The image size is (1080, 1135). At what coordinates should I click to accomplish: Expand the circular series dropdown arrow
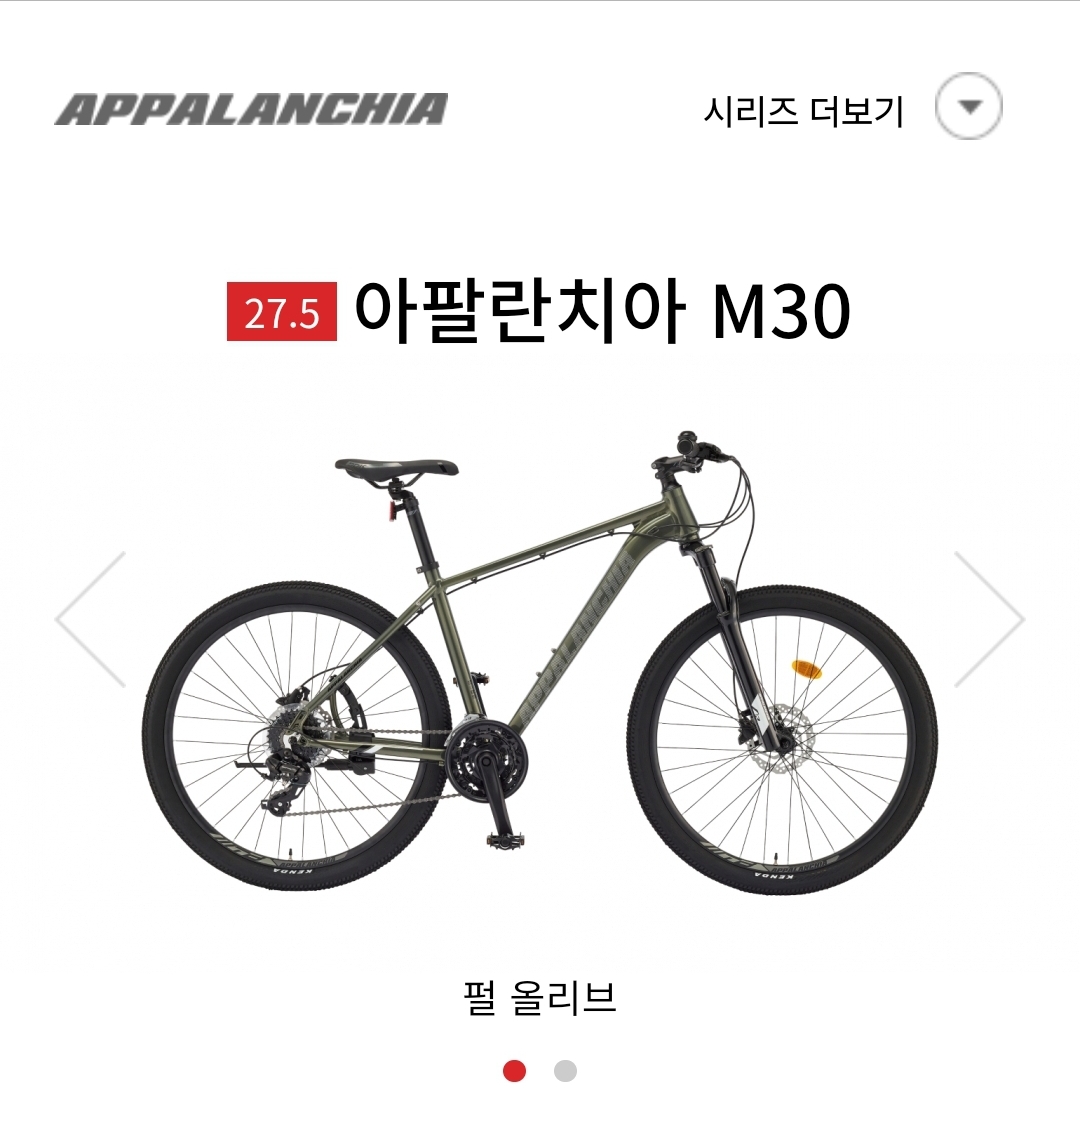point(969,106)
